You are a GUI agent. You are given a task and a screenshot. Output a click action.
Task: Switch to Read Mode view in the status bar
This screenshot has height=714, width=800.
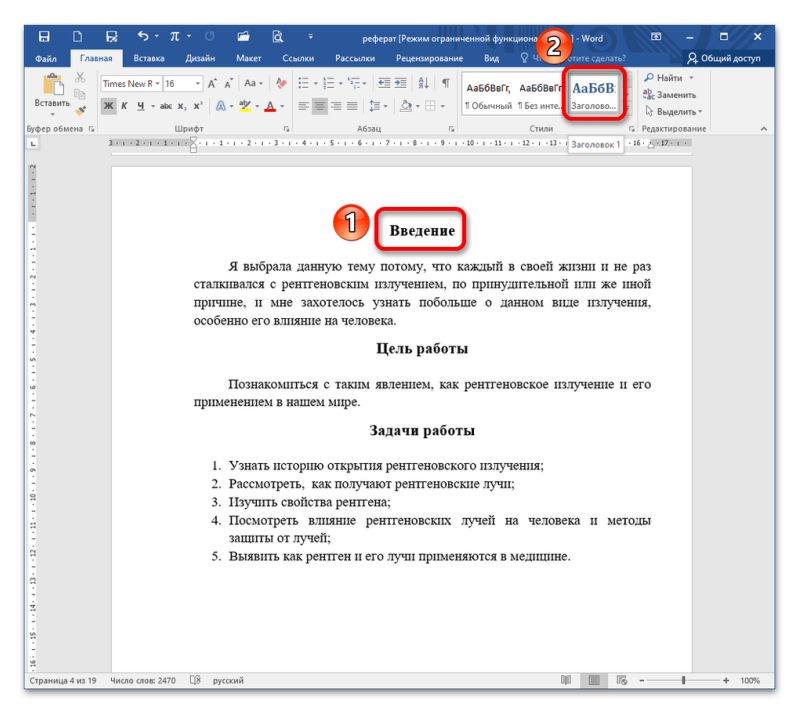[x=566, y=680]
